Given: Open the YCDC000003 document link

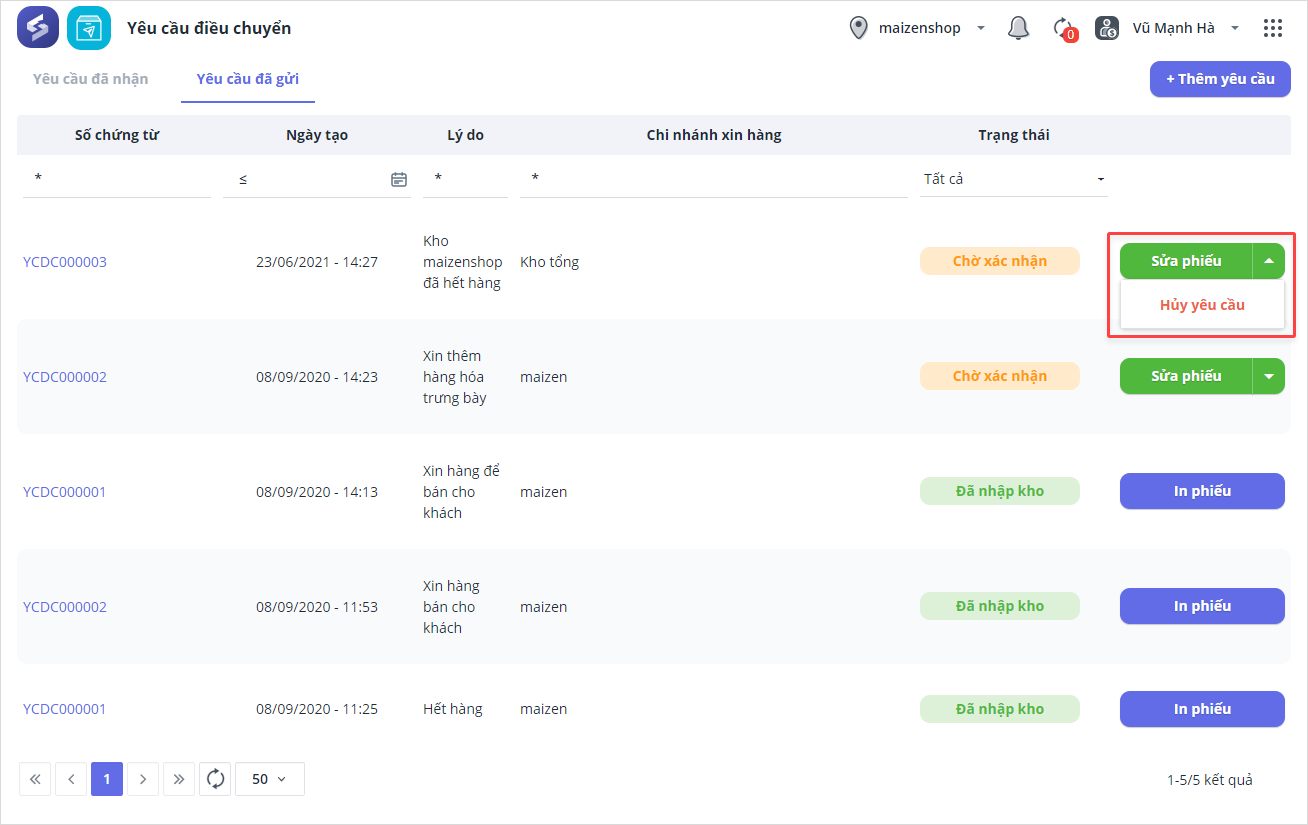Looking at the screenshot, I should (x=65, y=262).
